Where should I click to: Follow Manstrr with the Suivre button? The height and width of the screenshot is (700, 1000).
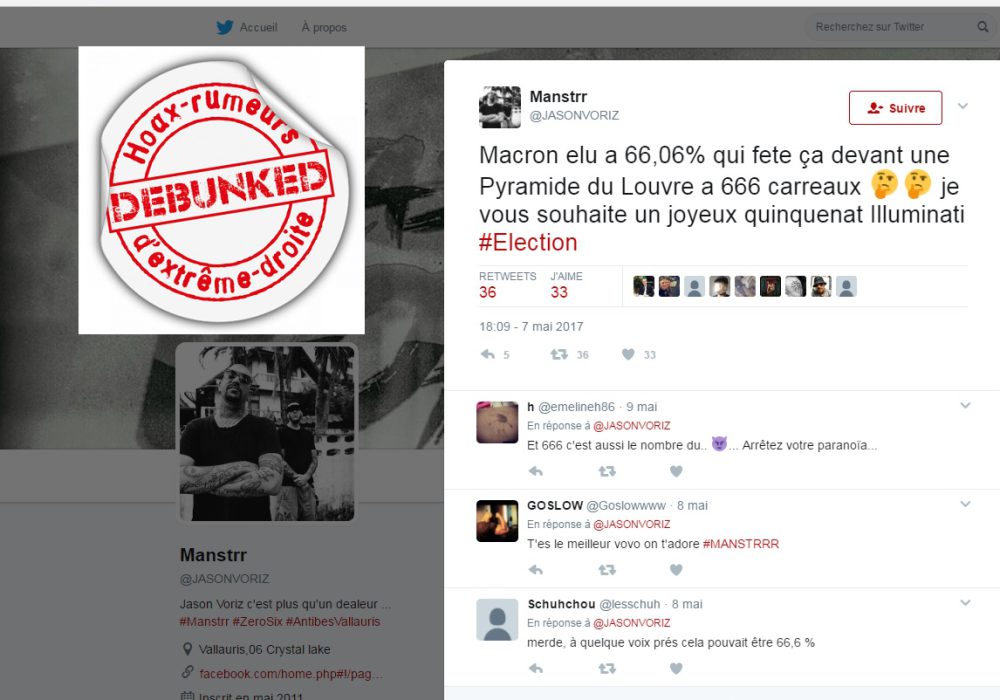tap(895, 108)
